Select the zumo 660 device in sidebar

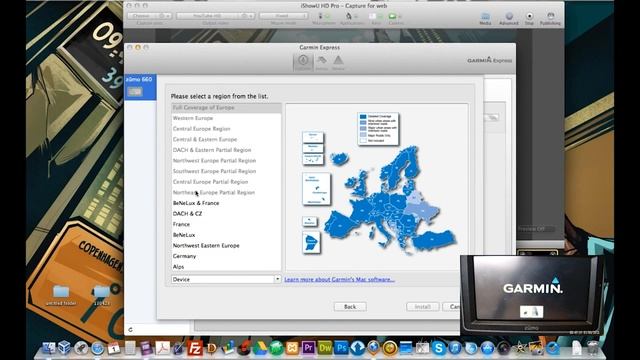click(x=140, y=87)
